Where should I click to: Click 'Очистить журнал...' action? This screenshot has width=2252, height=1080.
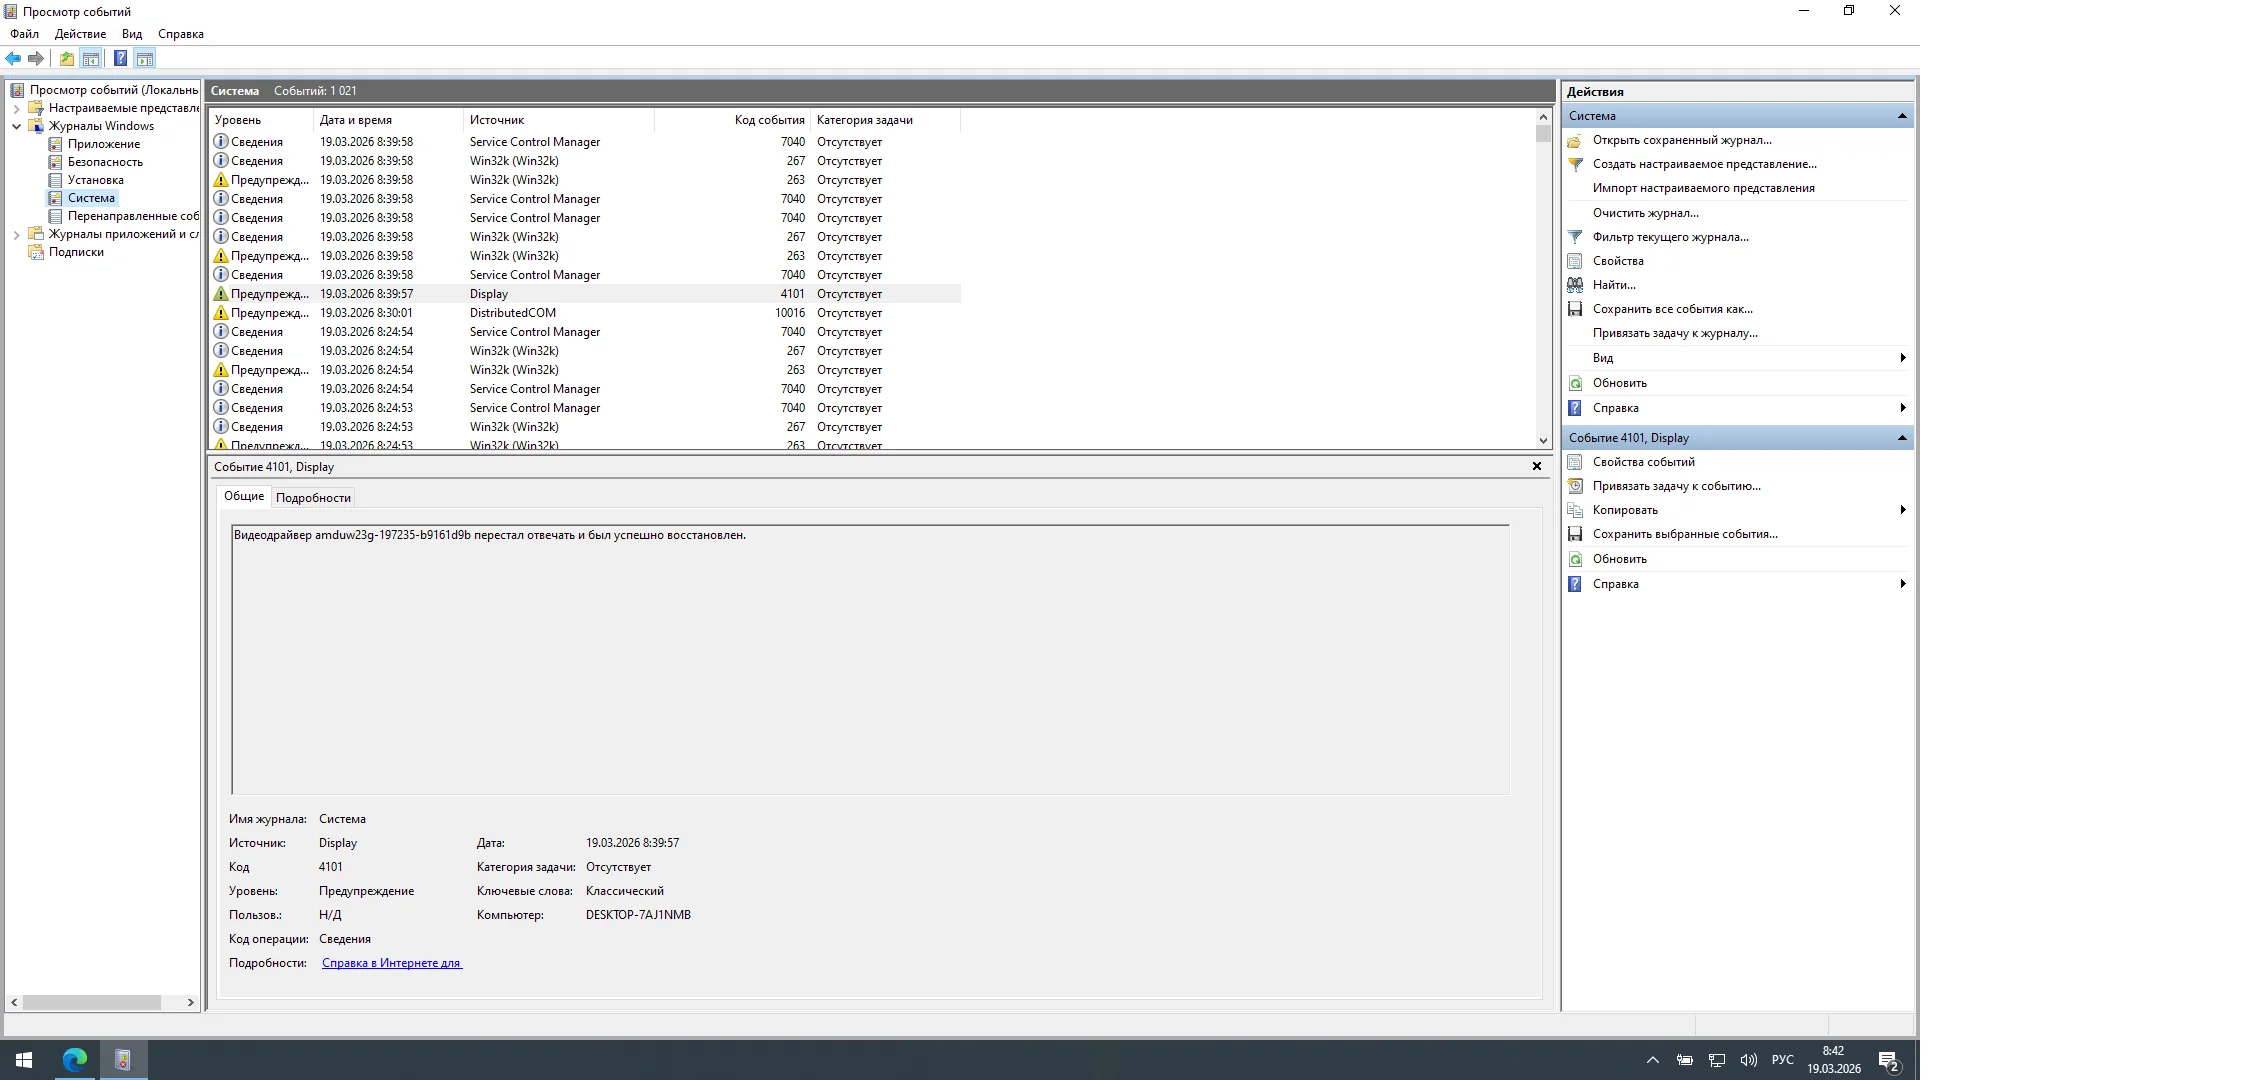point(1645,213)
